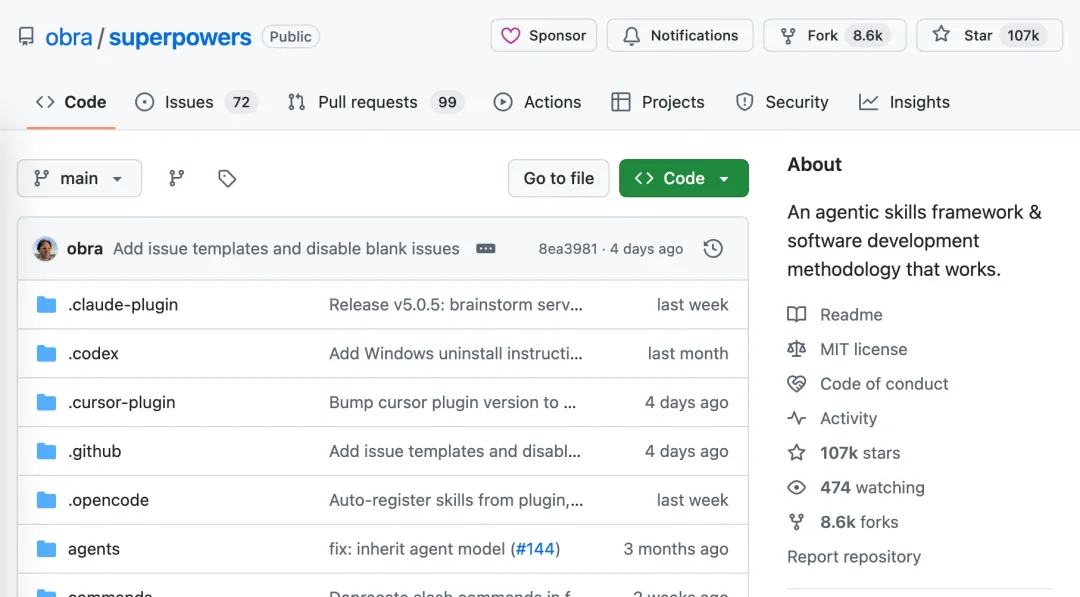Expand commit message ellipsis icon

click(486, 249)
